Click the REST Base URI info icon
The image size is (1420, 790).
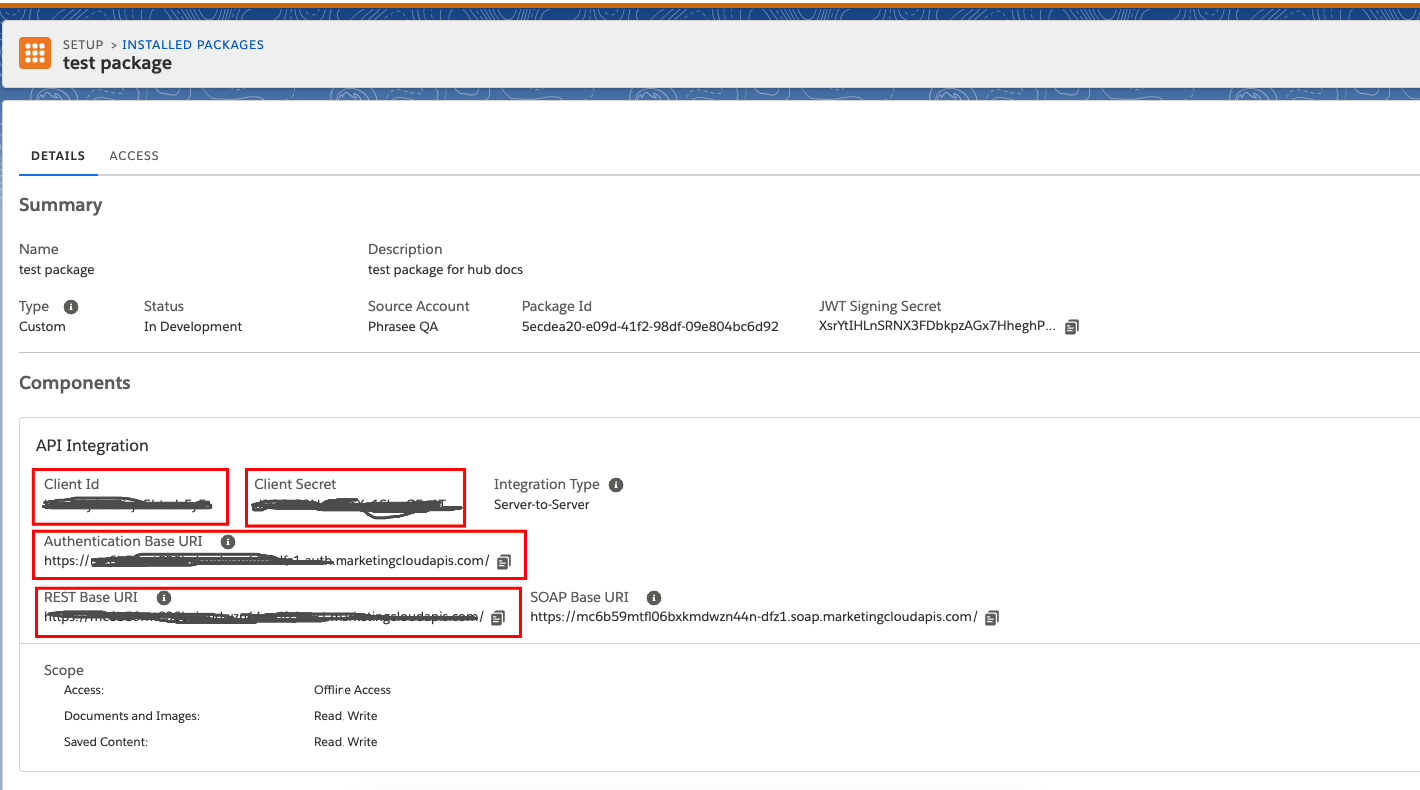pos(164,597)
